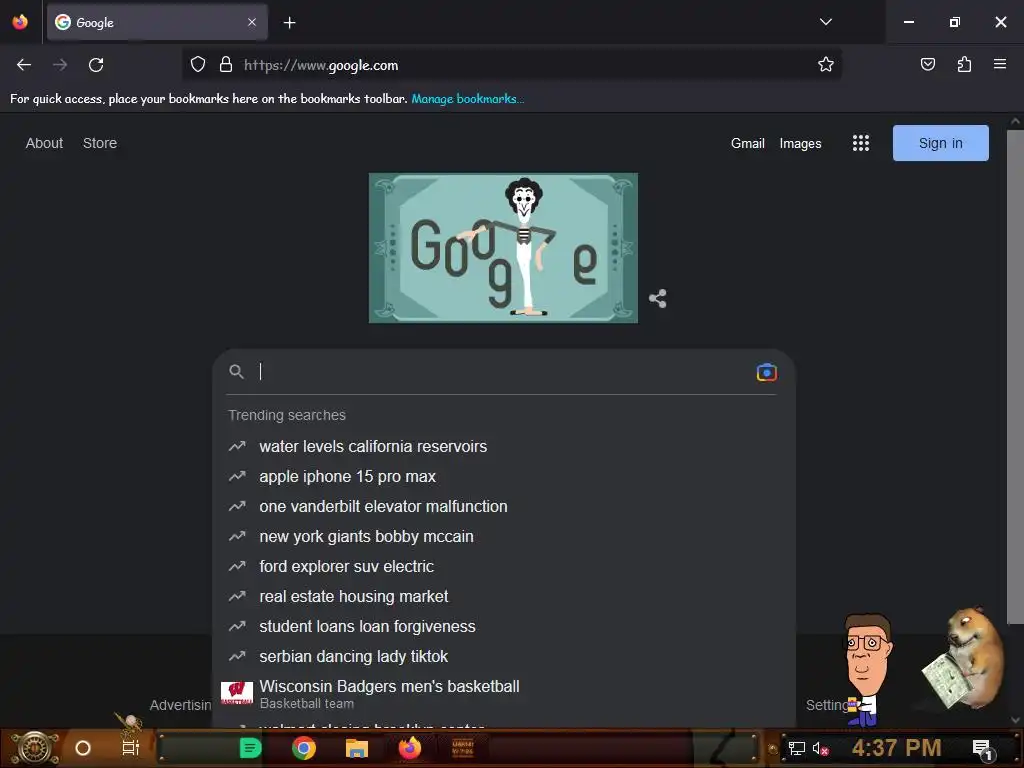The height and width of the screenshot is (768, 1024).
Task: Open the green notes app on taskbar
Action: tap(250, 748)
